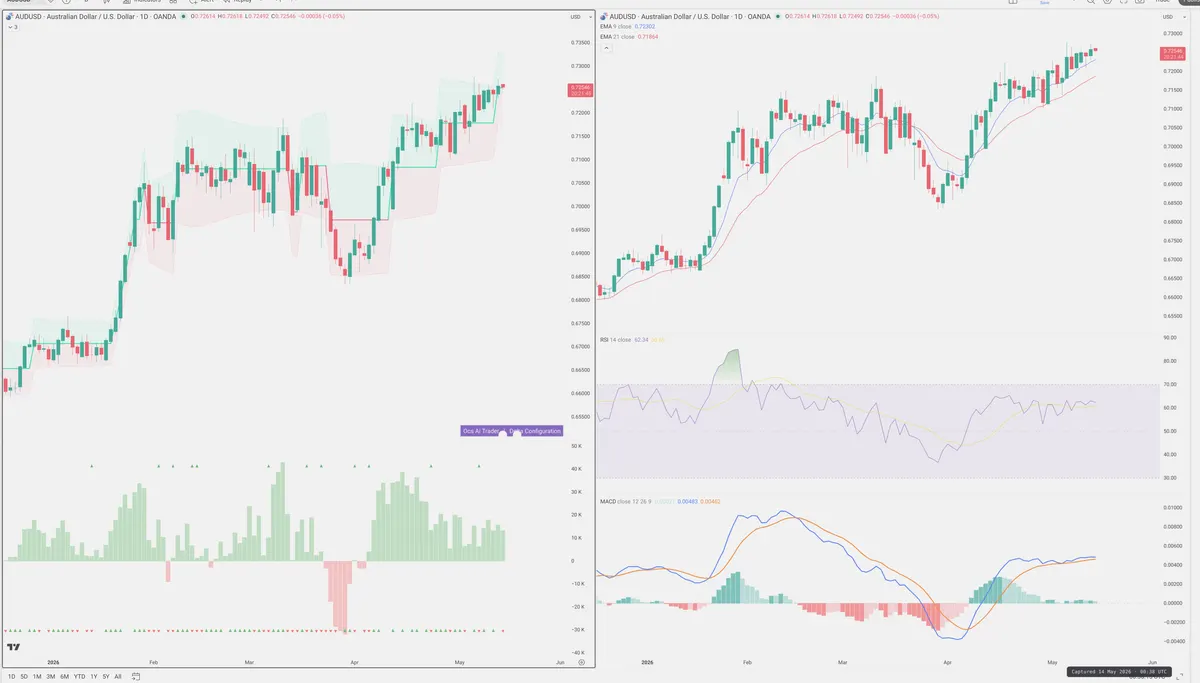The image size is (1200, 683).
Task: Open the go-to-date calendar icon
Action: pos(136,677)
